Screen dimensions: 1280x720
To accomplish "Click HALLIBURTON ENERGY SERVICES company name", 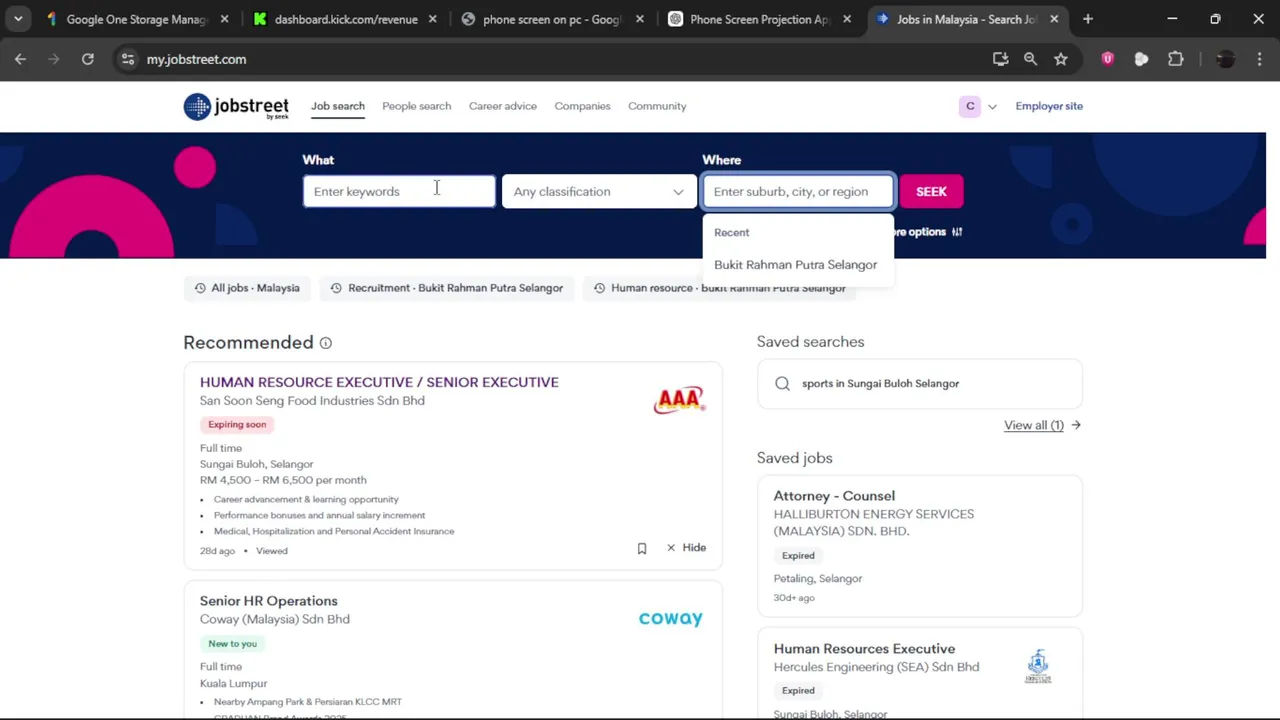I will click(x=873, y=522).
